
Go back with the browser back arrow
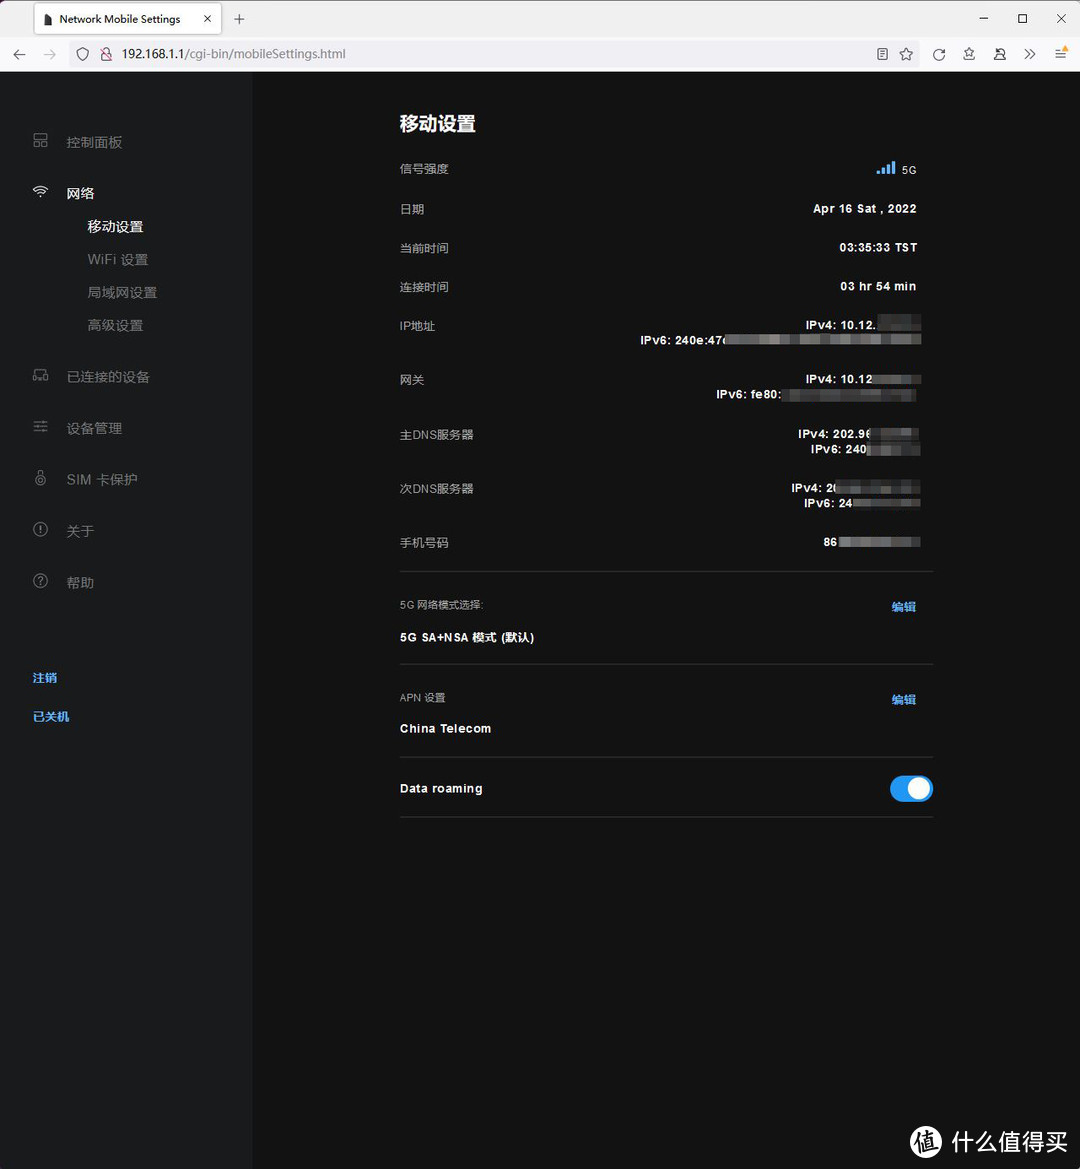[x=19, y=54]
